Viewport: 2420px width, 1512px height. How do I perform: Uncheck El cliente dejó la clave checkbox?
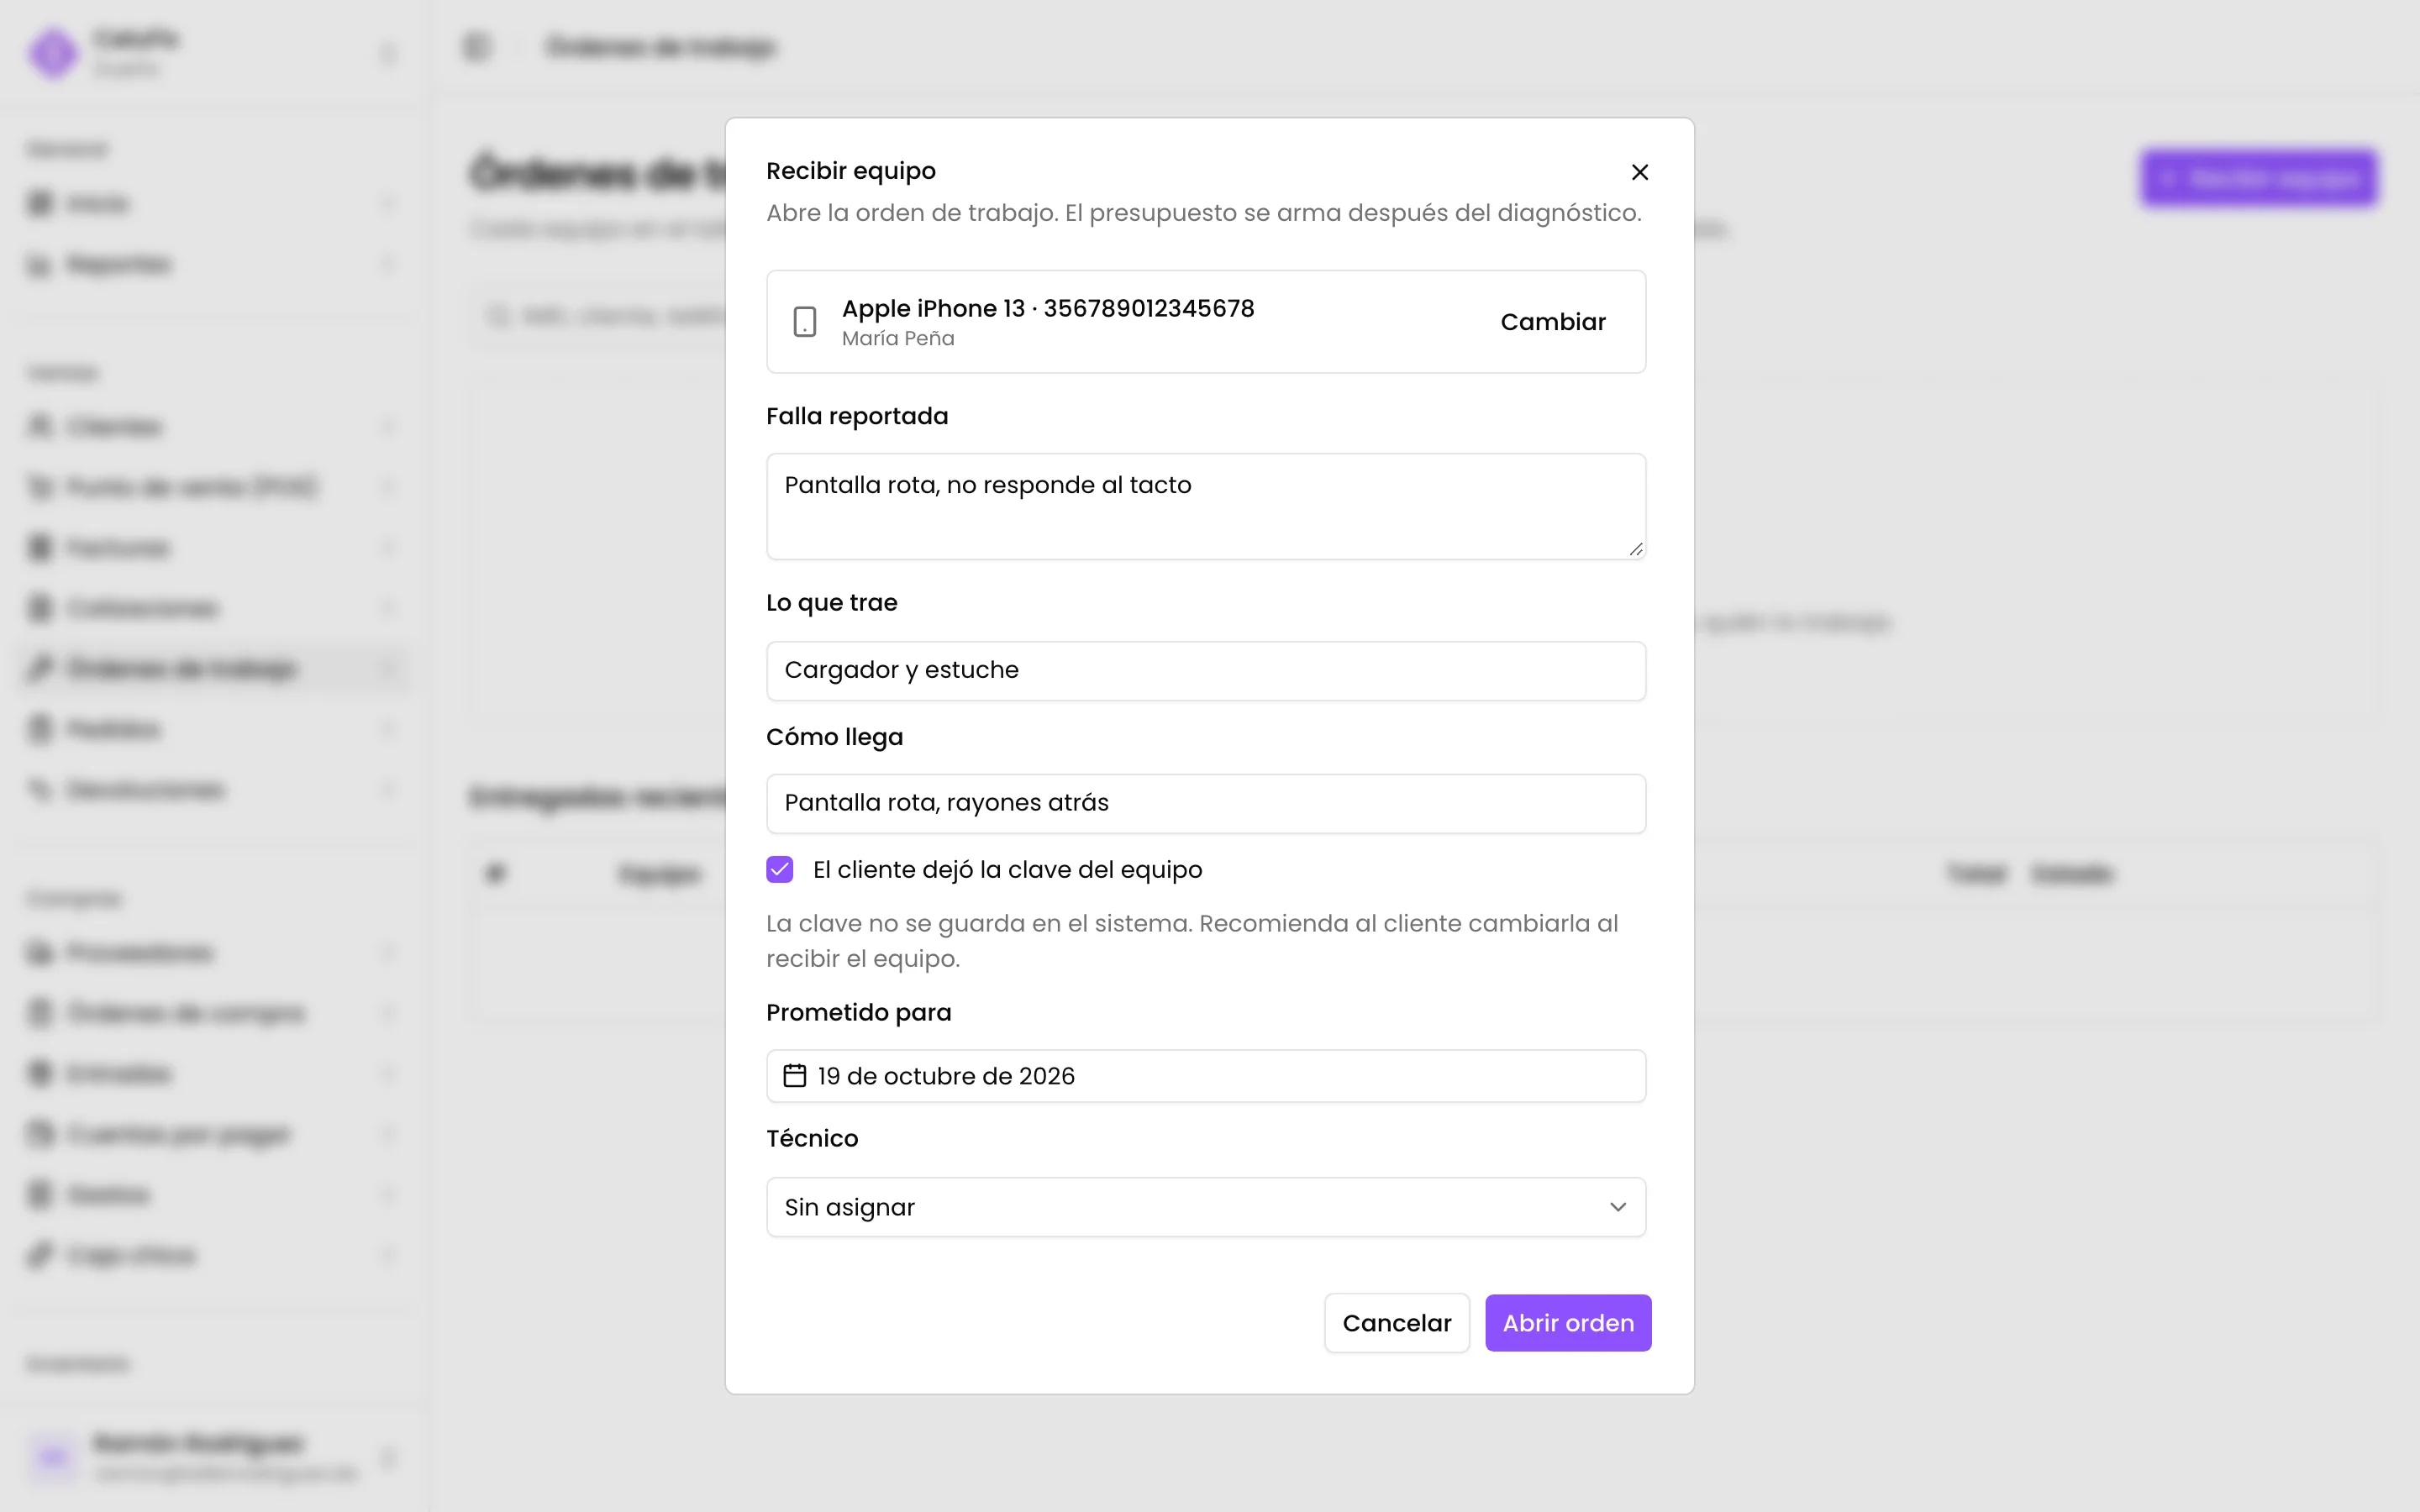tap(780, 870)
